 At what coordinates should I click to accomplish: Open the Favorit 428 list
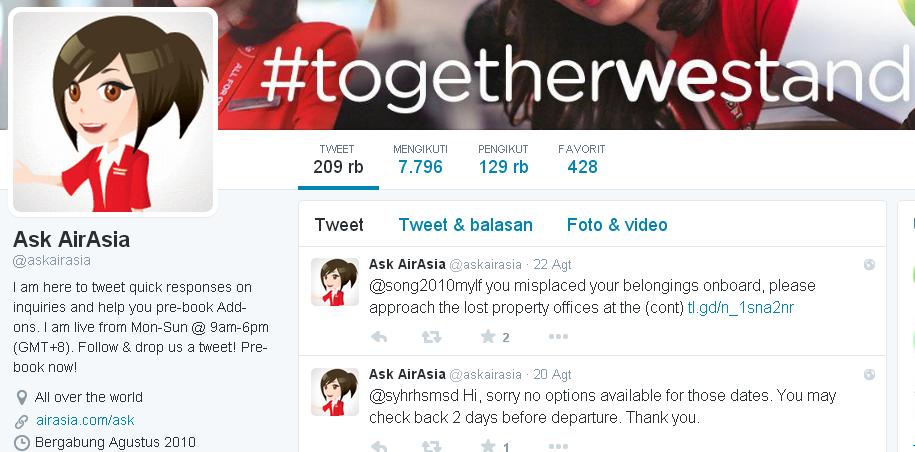coord(582,160)
